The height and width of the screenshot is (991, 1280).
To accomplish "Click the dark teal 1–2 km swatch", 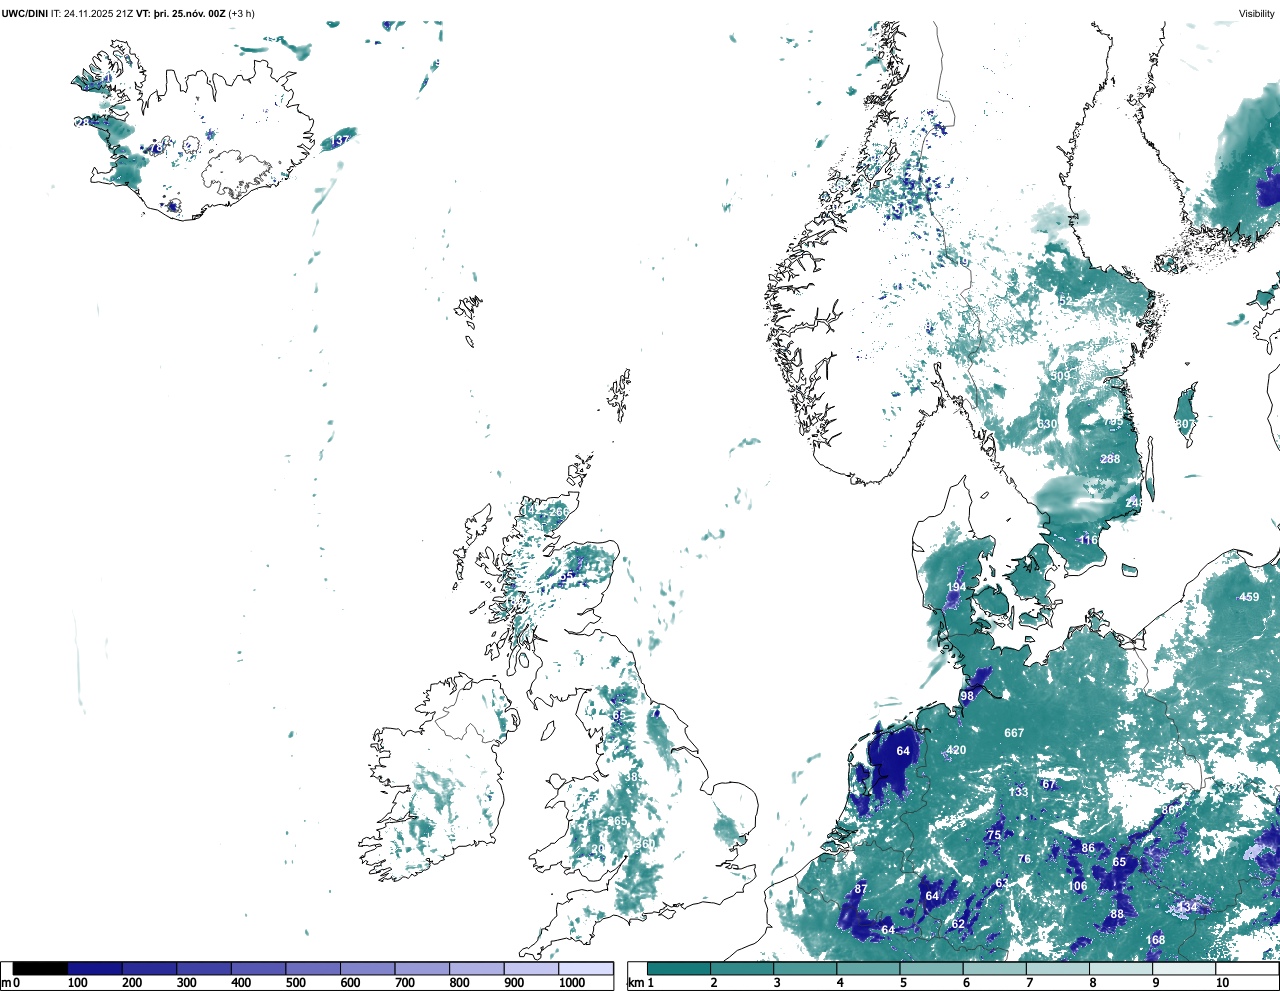I will 679,968.
